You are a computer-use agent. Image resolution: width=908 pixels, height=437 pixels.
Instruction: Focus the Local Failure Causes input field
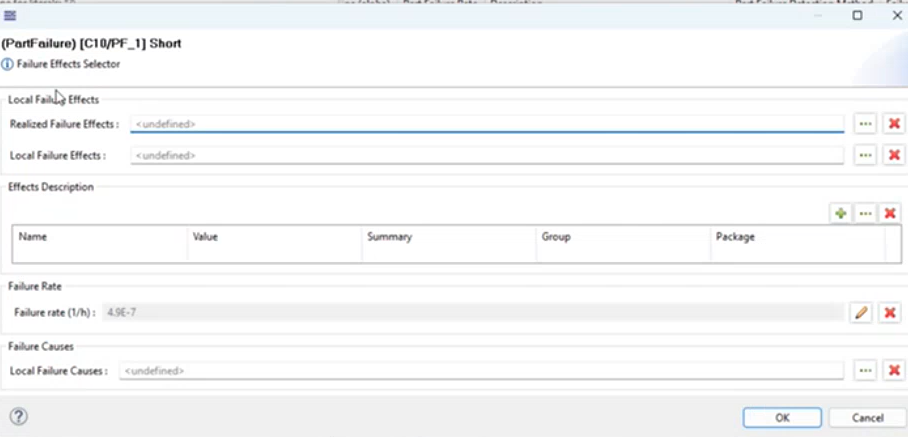point(481,370)
